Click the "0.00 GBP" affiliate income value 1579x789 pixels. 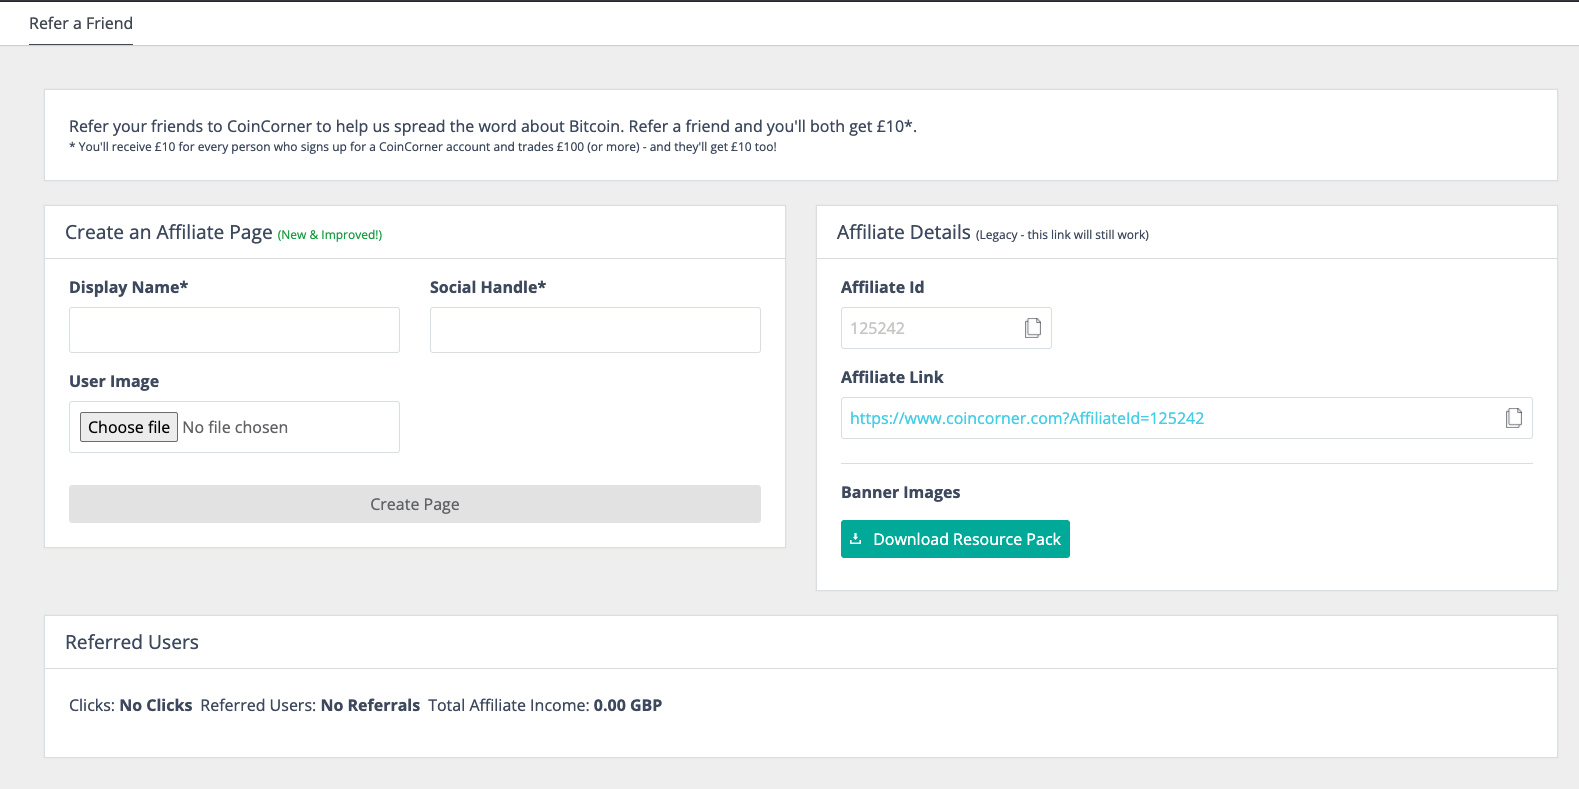point(628,705)
